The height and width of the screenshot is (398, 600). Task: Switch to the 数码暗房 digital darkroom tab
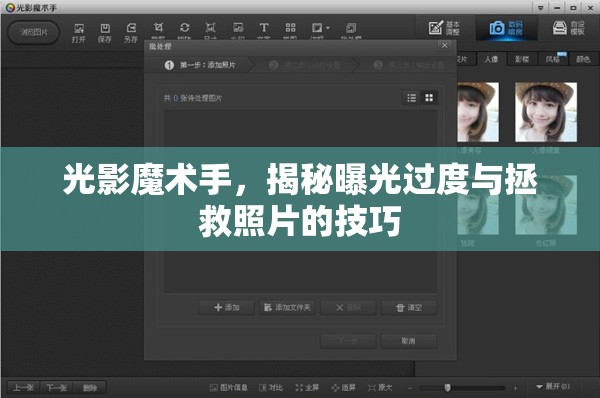pyautogui.click(x=506, y=28)
